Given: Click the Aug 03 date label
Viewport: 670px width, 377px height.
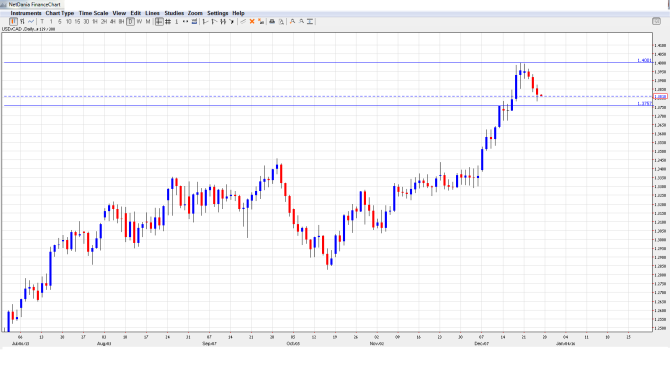Looking at the screenshot, I should tap(104, 343).
